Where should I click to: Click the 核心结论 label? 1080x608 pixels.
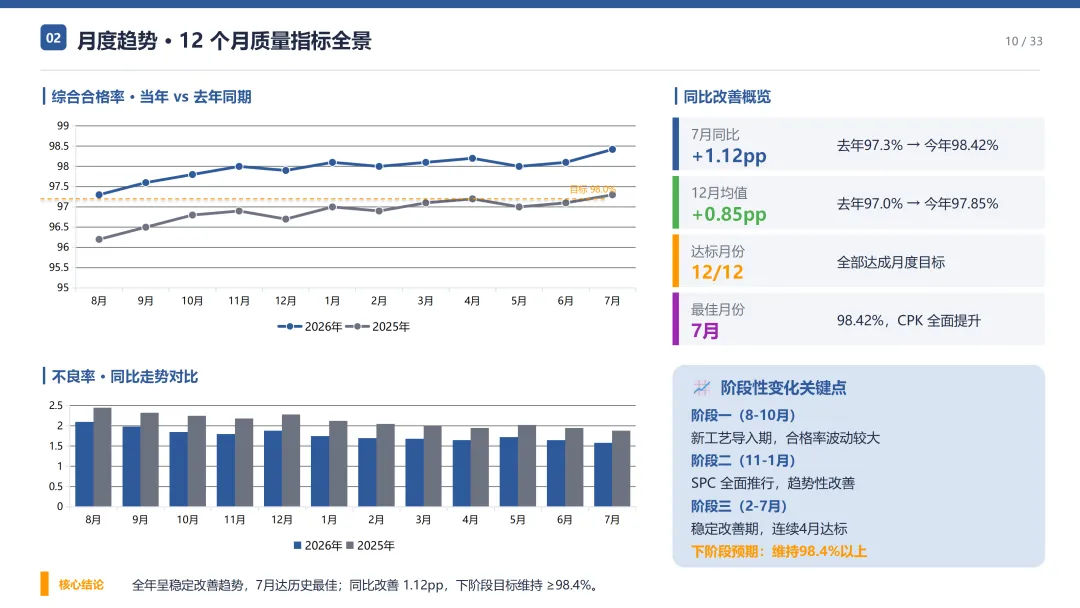tap(81, 585)
